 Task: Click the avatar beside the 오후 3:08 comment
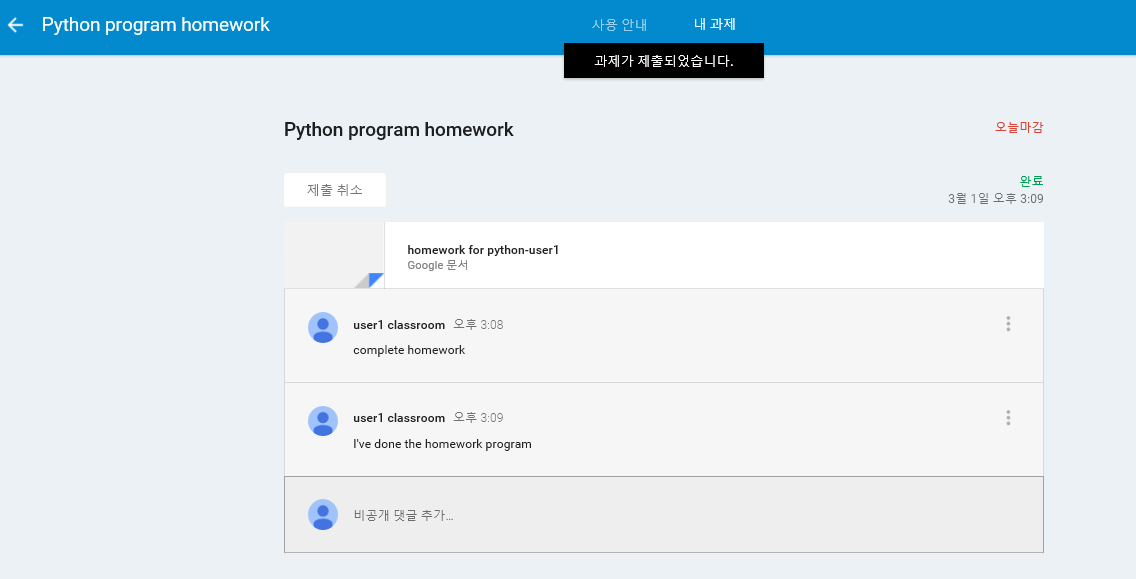pyautogui.click(x=323, y=328)
